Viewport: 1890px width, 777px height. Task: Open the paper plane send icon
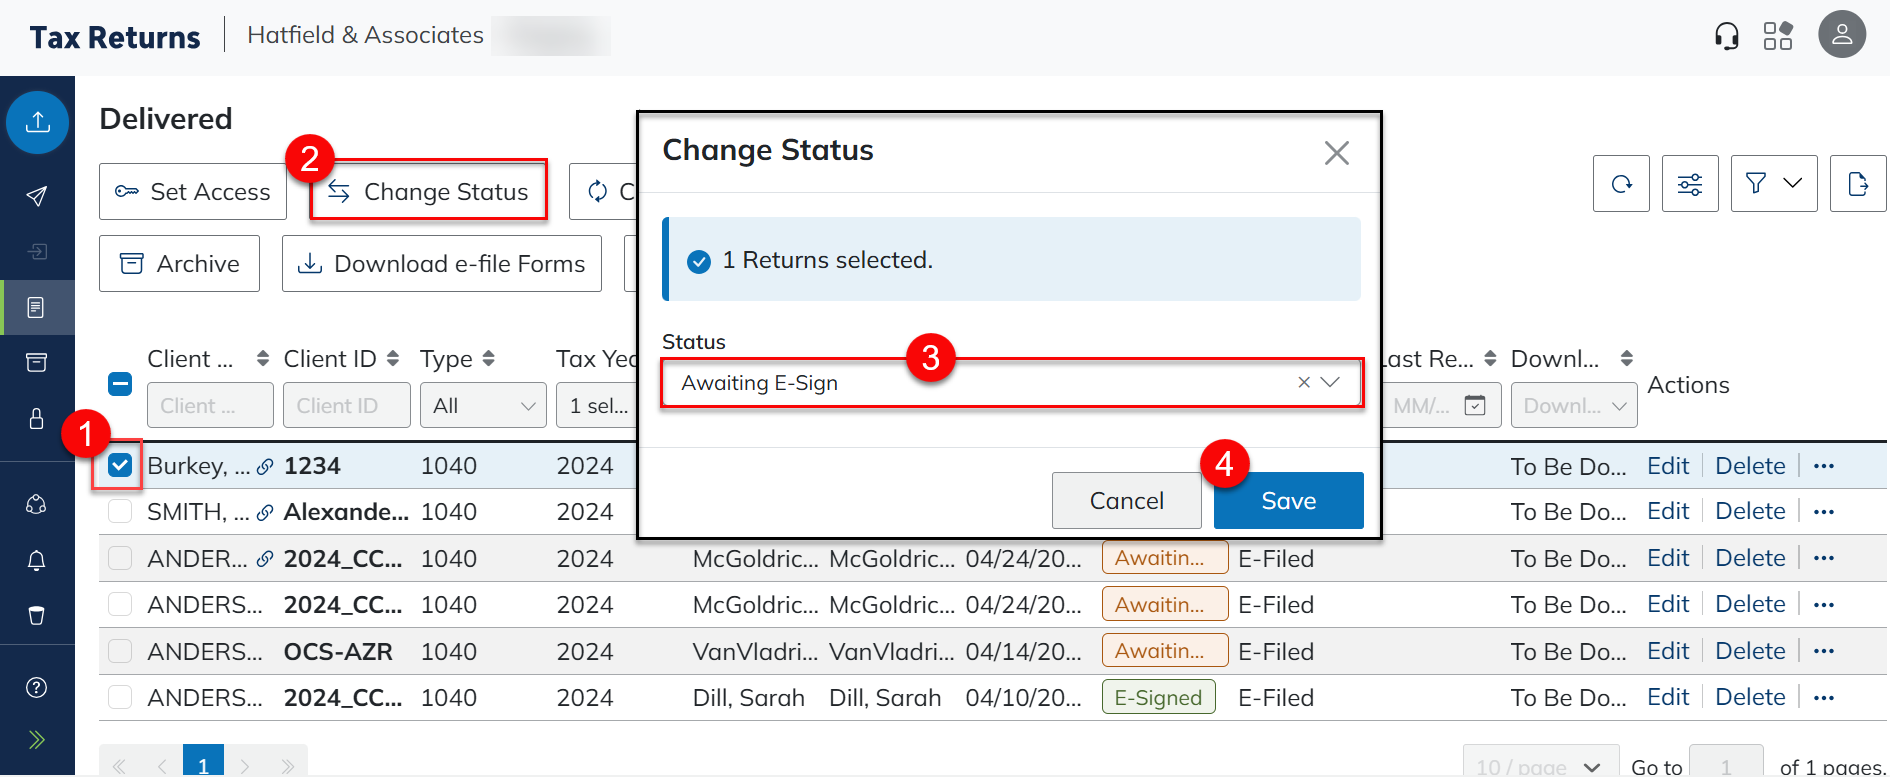(37, 196)
